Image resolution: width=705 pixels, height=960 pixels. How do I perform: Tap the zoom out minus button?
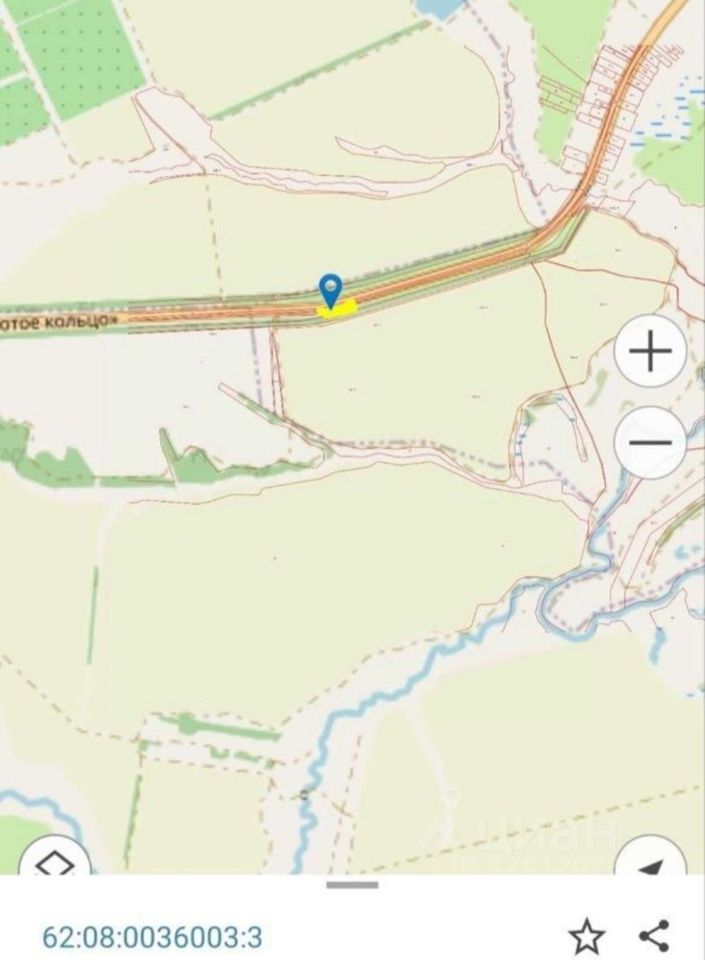point(650,442)
